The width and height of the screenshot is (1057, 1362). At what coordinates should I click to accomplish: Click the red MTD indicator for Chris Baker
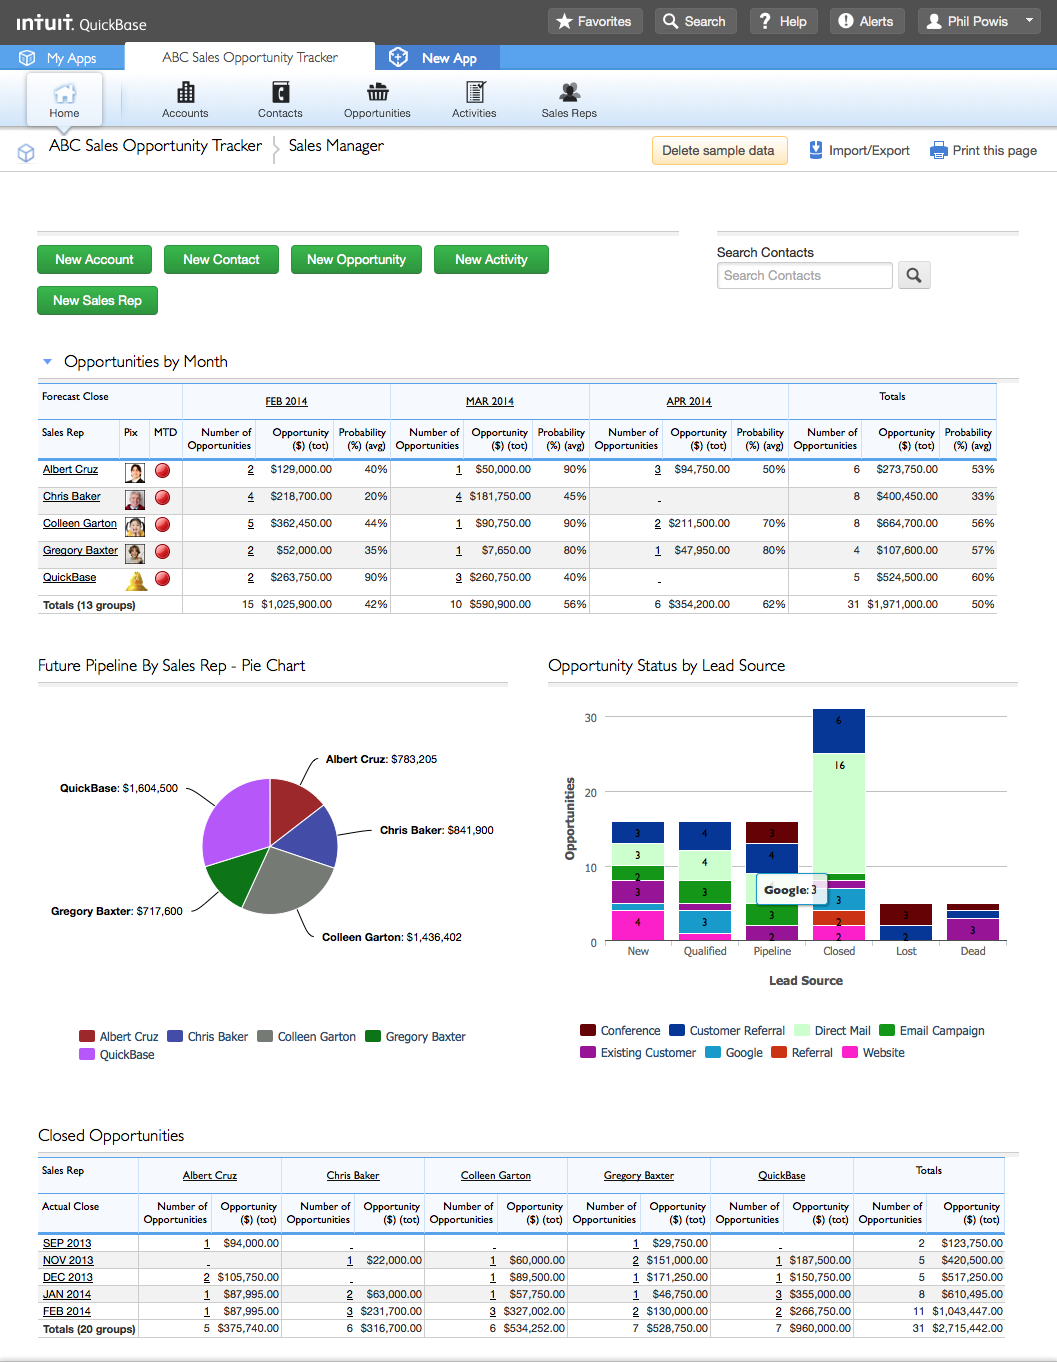click(x=162, y=497)
